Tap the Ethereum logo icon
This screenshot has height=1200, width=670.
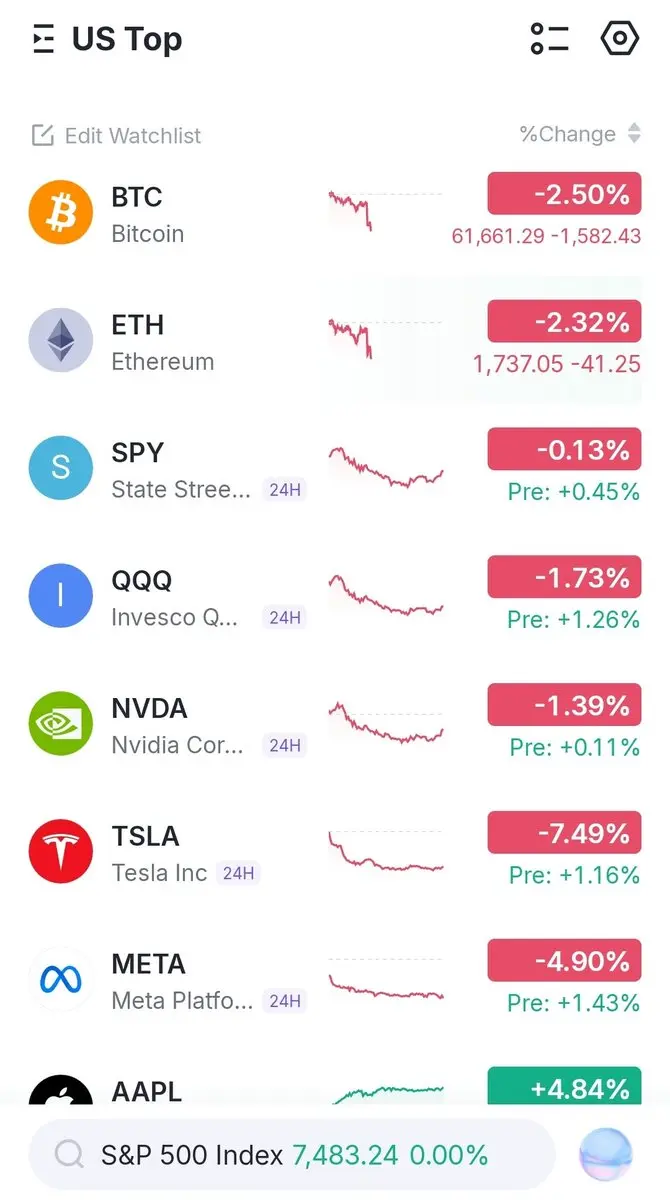(x=61, y=341)
